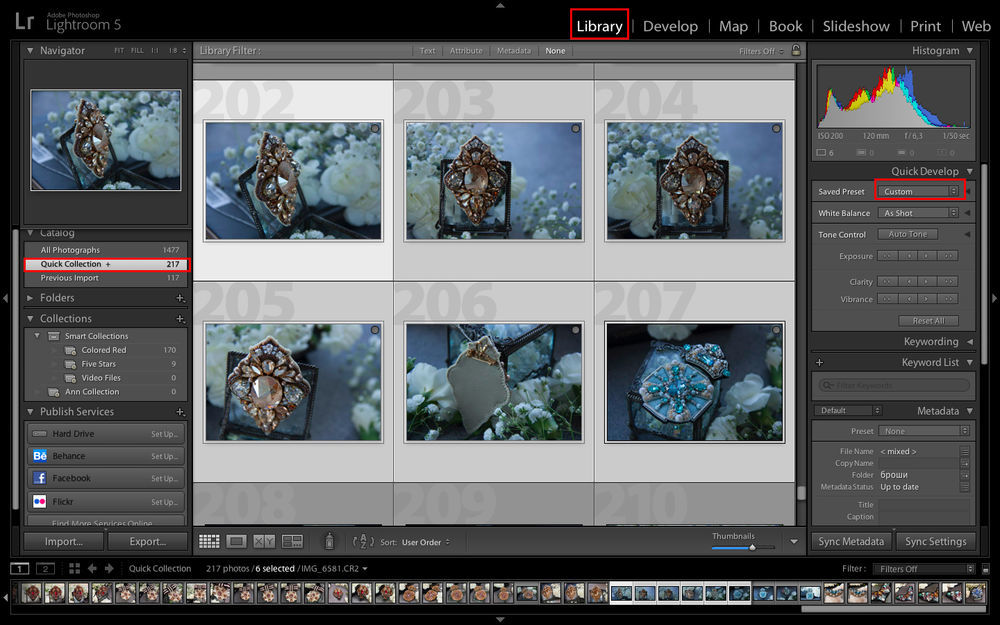The height and width of the screenshot is (625, 1000).
Task: Click the Behance service icon
Action: click(x=40, y=456)
